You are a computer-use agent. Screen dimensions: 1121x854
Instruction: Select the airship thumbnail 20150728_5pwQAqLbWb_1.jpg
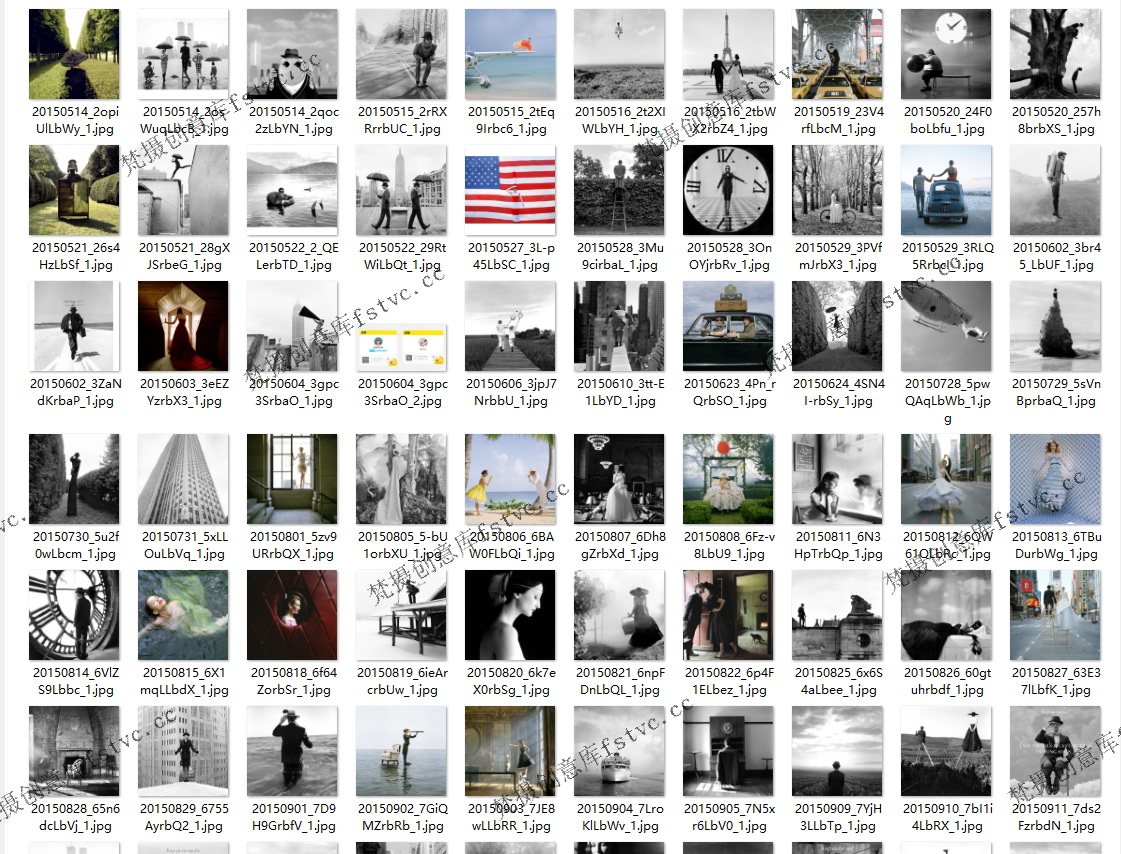(947, 326)
